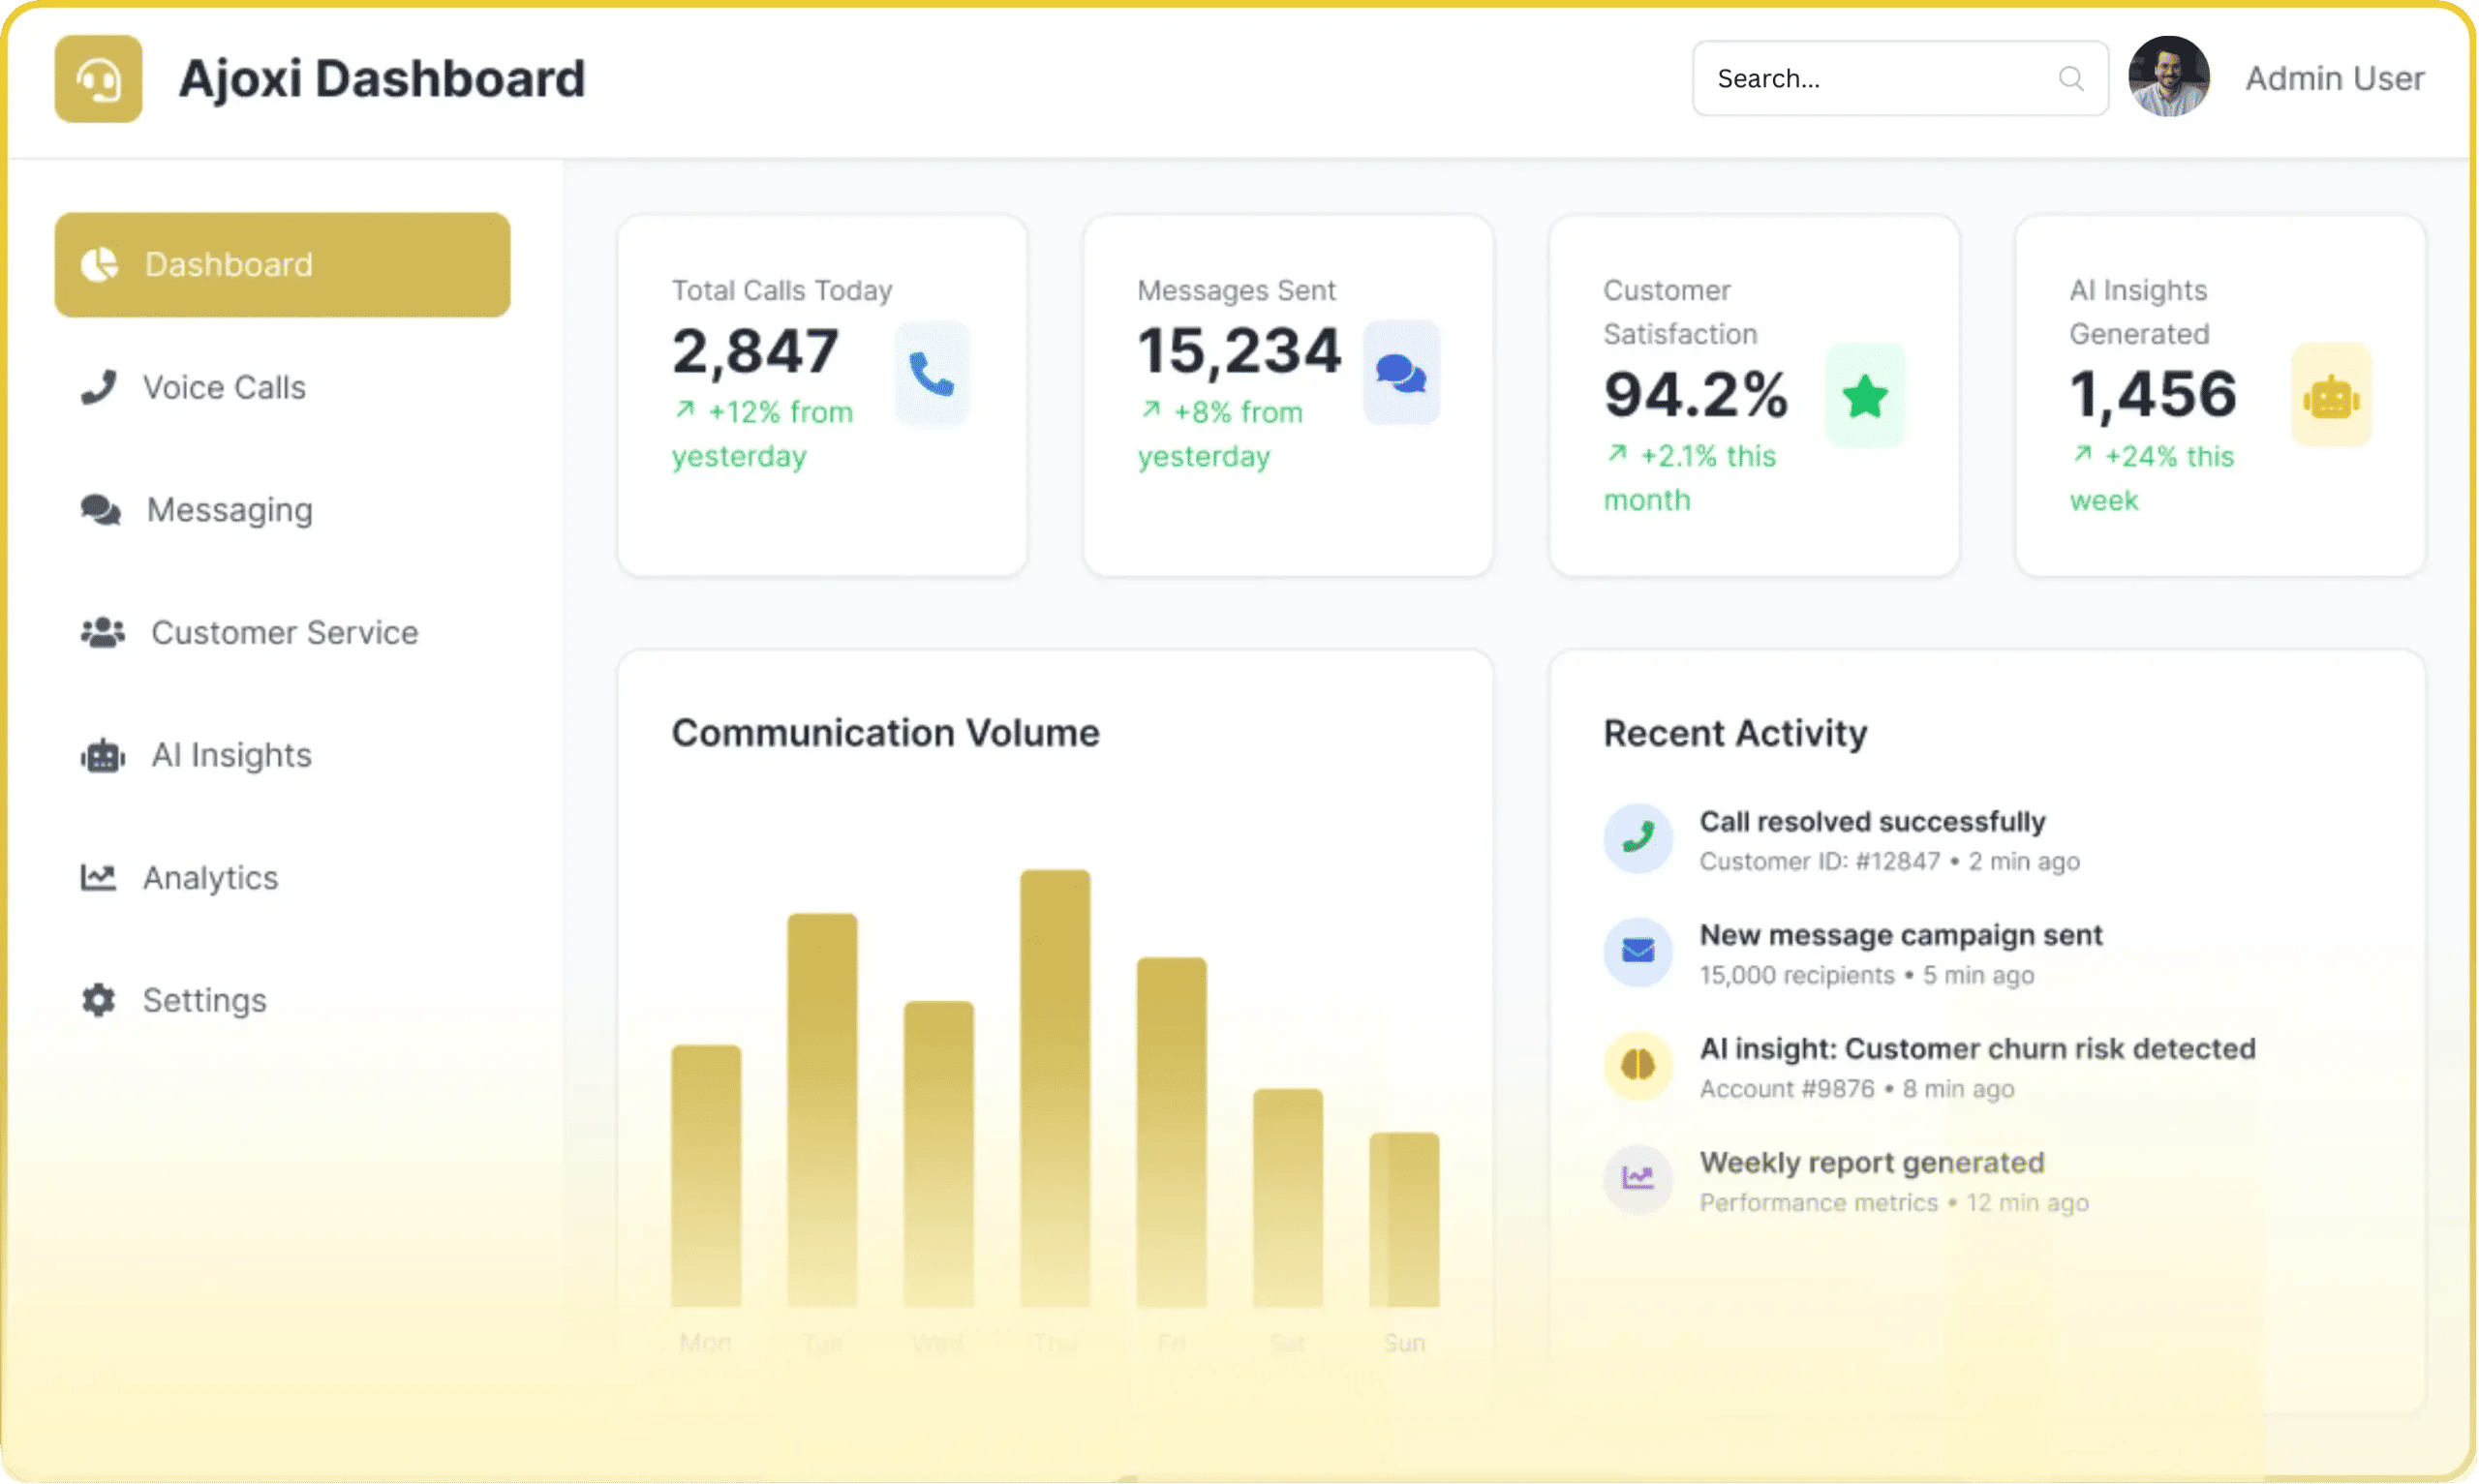Click the Sunday bar in the chart

(x=1405, y=1221)
